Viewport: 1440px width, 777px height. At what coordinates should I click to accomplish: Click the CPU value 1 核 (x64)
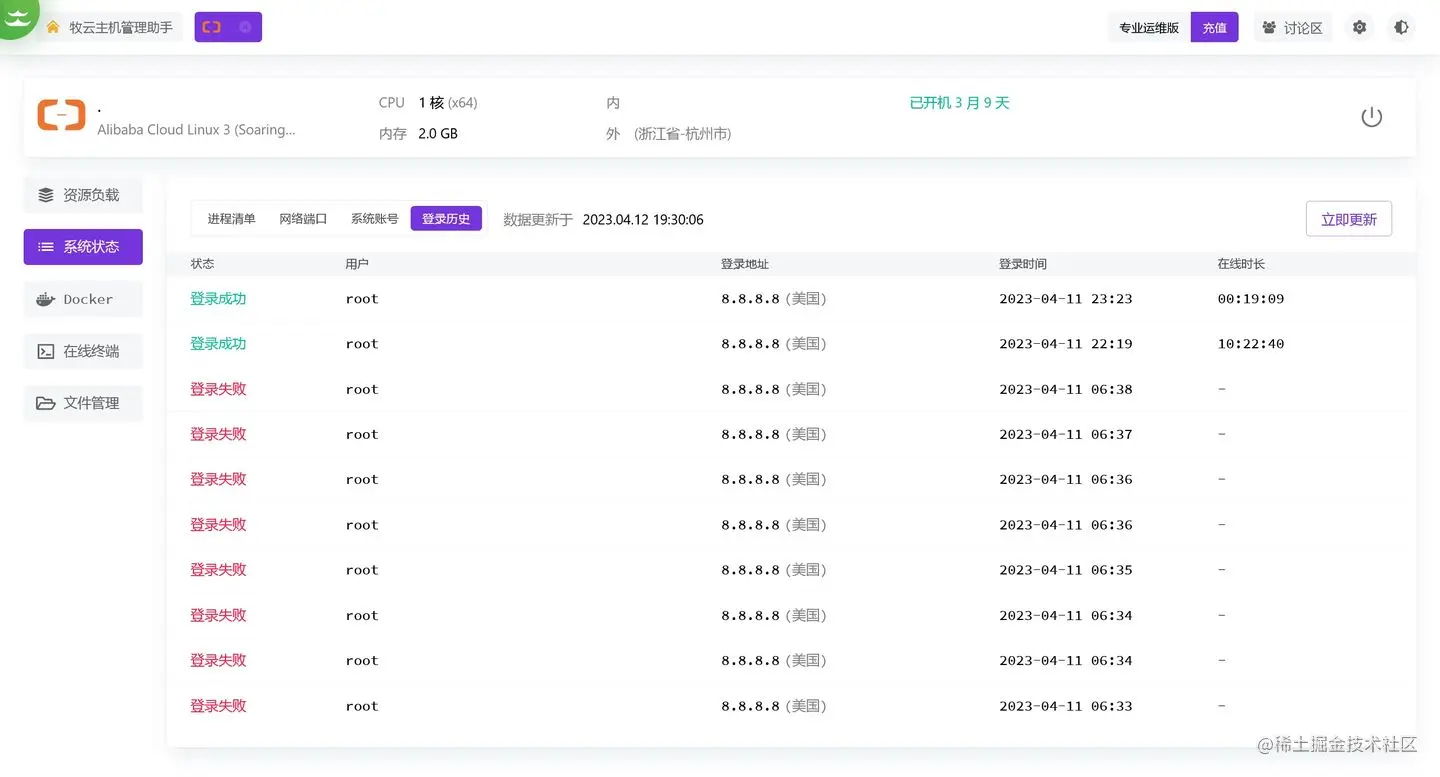pos(448,103)
